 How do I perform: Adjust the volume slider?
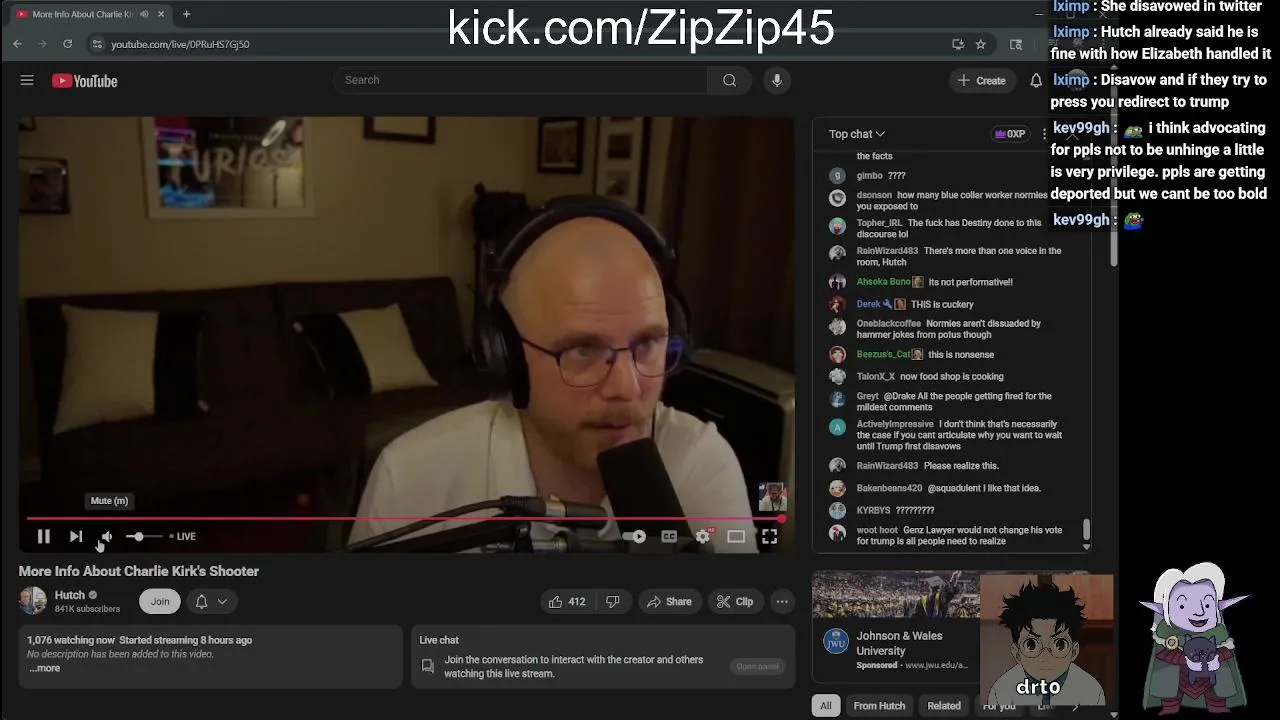coord(142,537)
